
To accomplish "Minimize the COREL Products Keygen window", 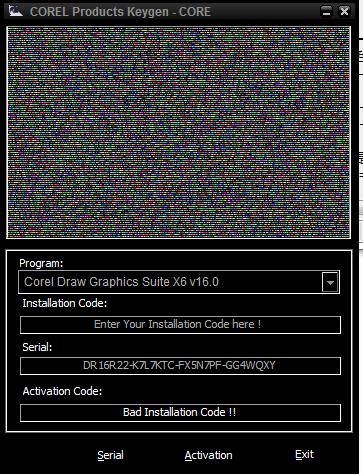I will click(x=327, y=12).
